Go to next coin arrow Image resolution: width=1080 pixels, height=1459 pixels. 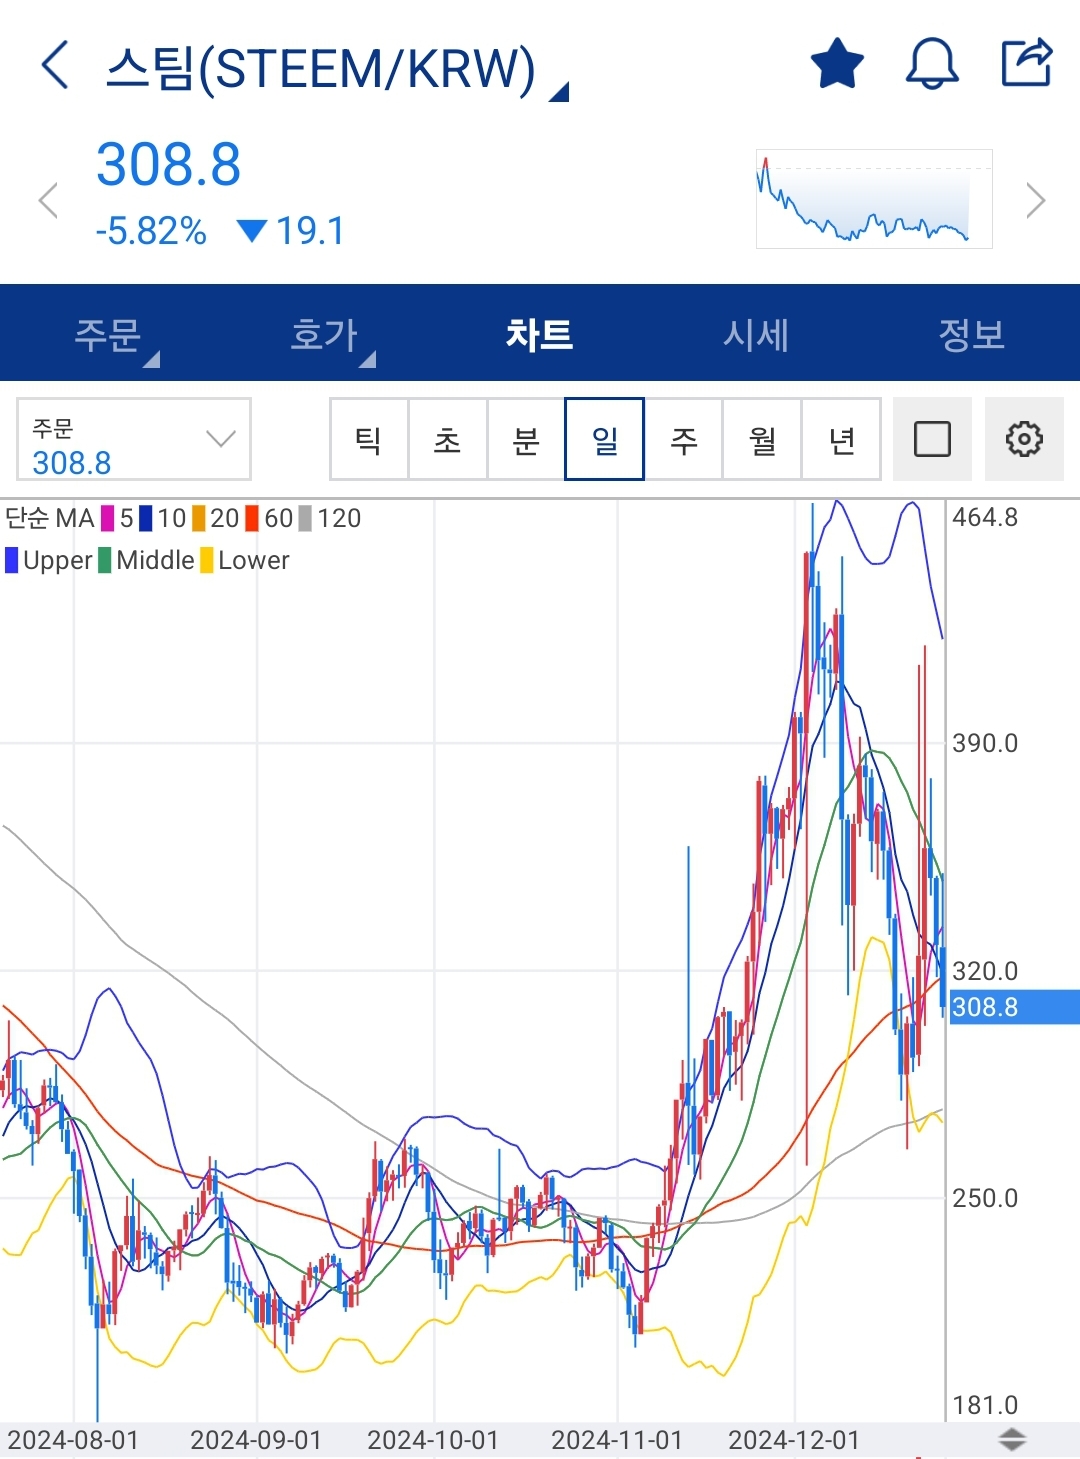(x=1036, y=201)
